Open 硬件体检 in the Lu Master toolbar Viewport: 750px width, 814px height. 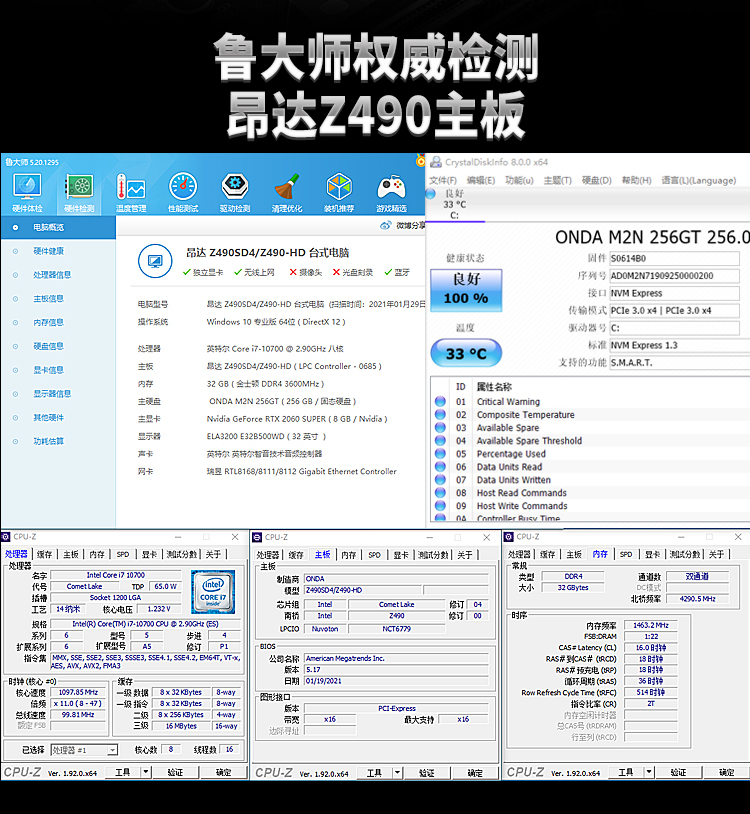(x=28, y=193)
